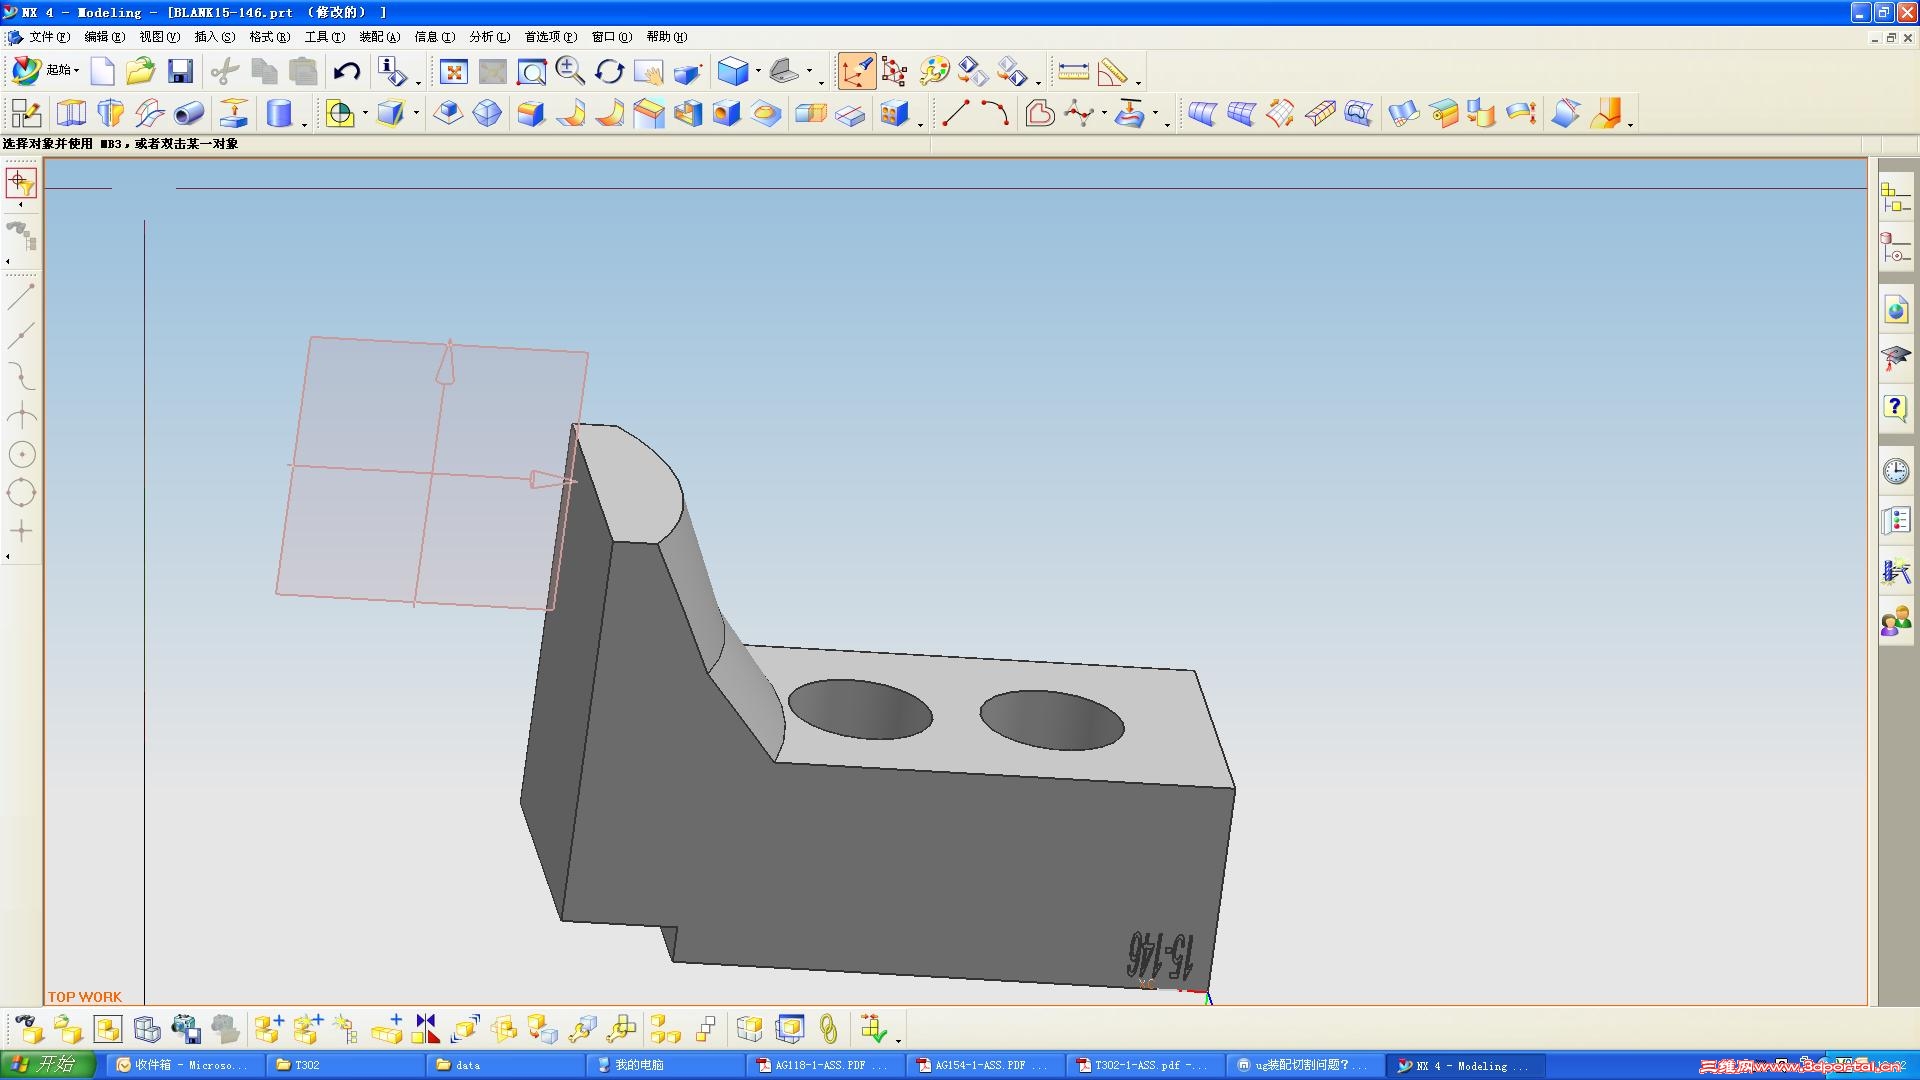Image resolution: width=1920 pixels, height=1080 pixels.
Task: Click the Cylinder primitive icon
Action: click(x=279, y=113)
